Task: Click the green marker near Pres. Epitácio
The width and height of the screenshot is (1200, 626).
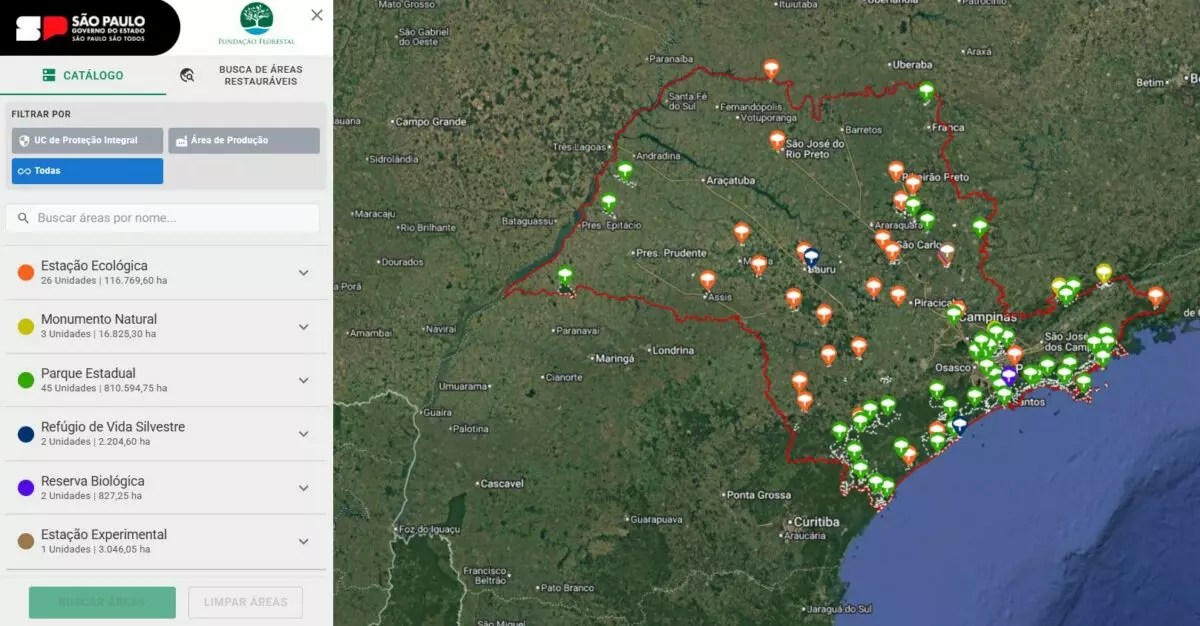Action: pyautogui.click(x=608, y=202)
